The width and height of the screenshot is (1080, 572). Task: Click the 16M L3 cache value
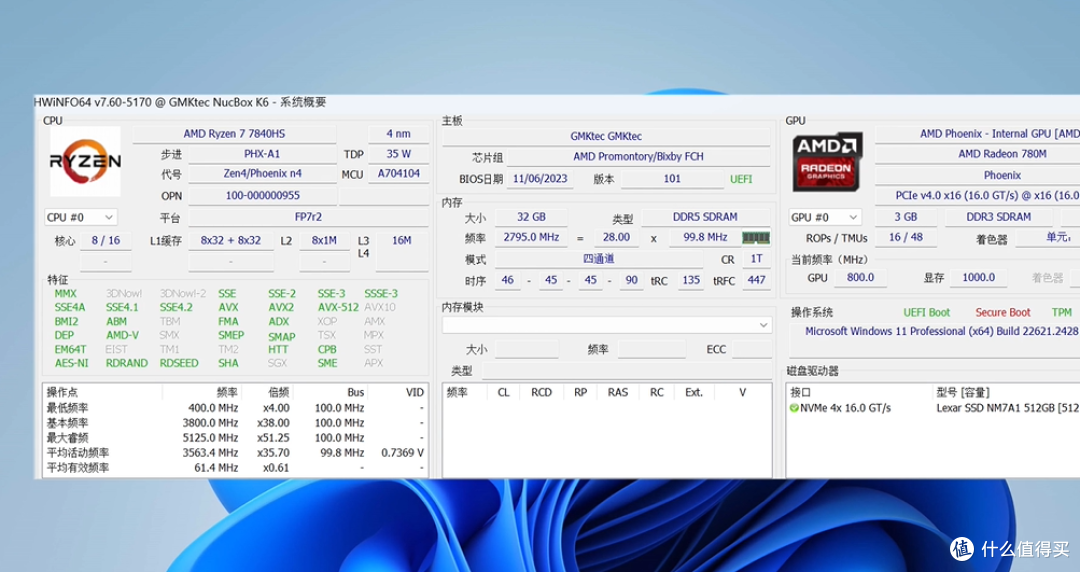point(402,241)
